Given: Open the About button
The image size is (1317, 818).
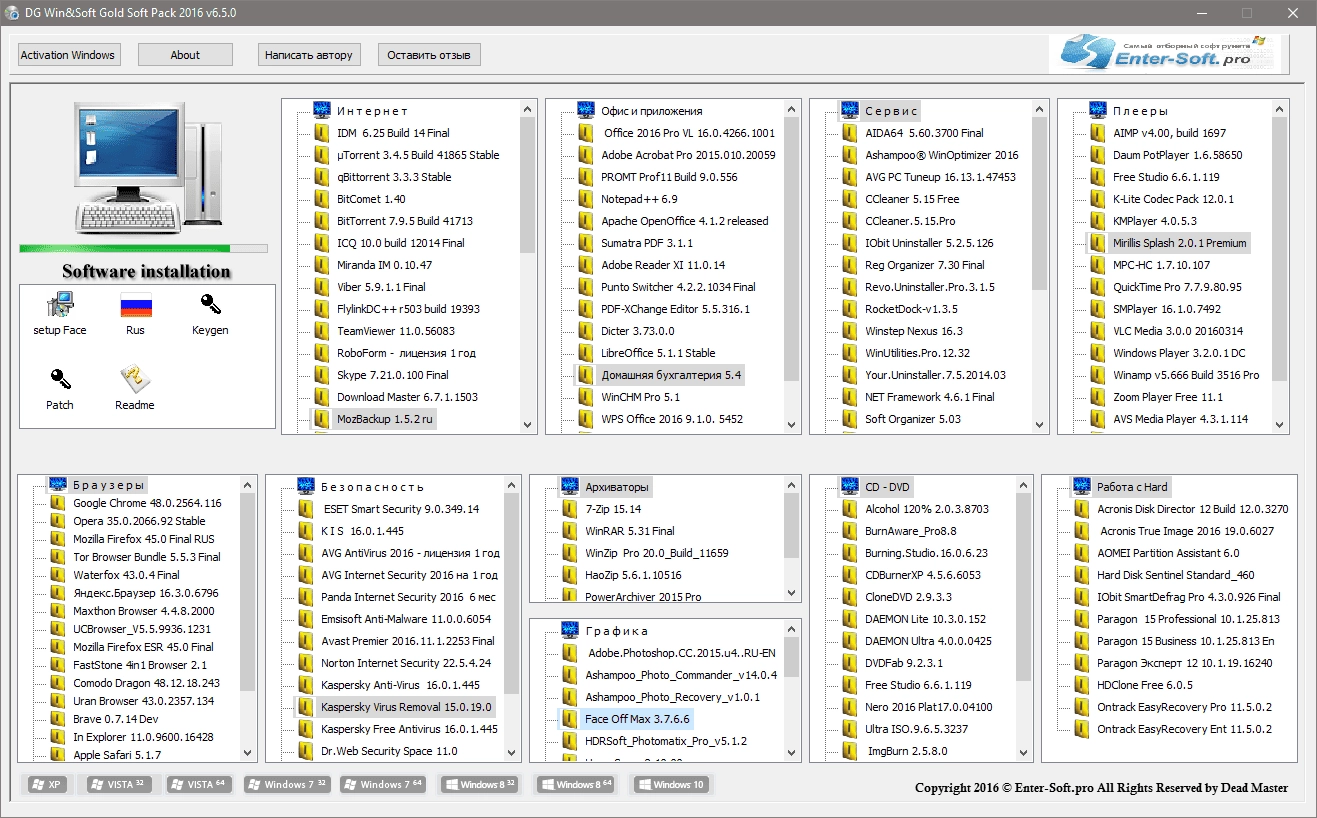Looking at the screenshot, I should pos(185,55).
